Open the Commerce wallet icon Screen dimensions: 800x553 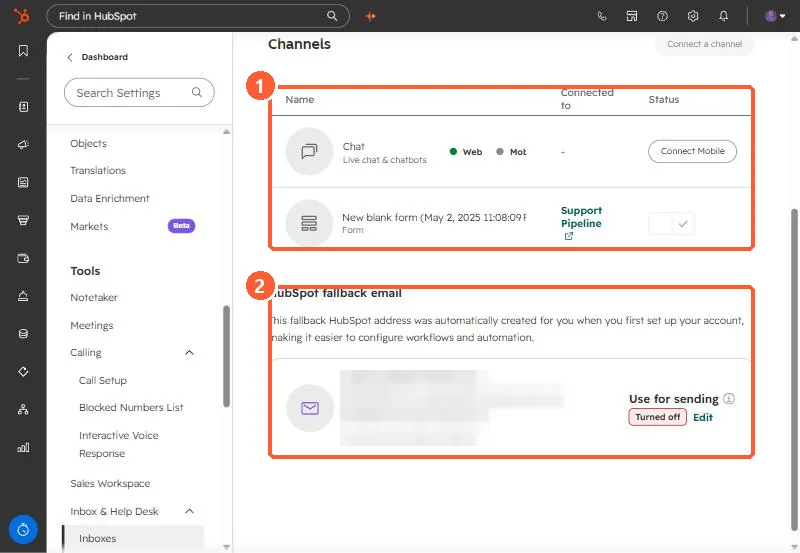23,258
